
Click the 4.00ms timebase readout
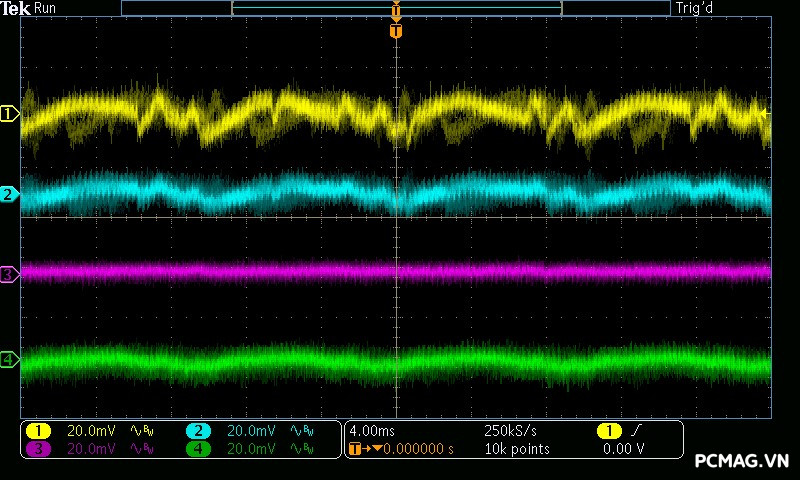(374, 431)
